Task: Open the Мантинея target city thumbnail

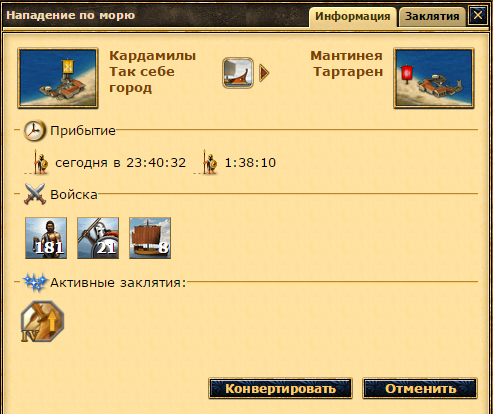Action: point(434,78)
